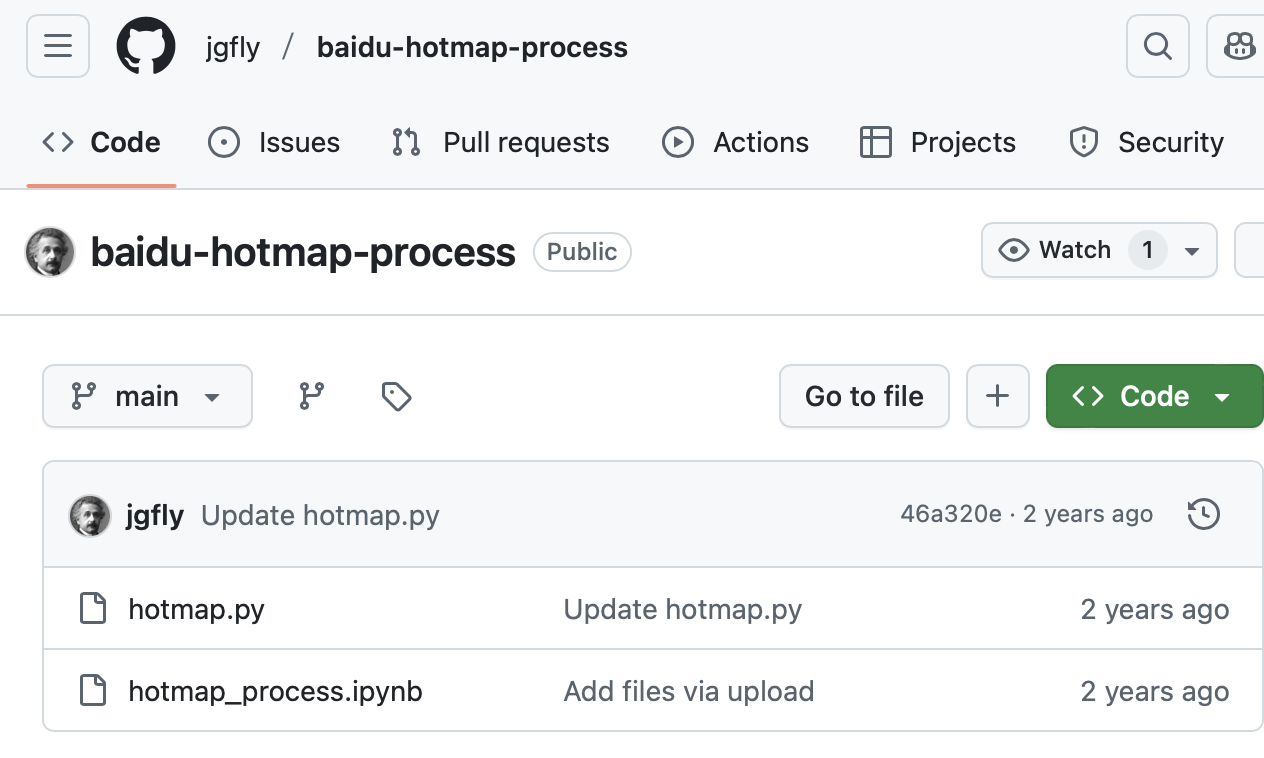Image resolution: width=1264 pixels, height=758 pixels.
Task: View branches via the branch icon
Action: [312, 397]
